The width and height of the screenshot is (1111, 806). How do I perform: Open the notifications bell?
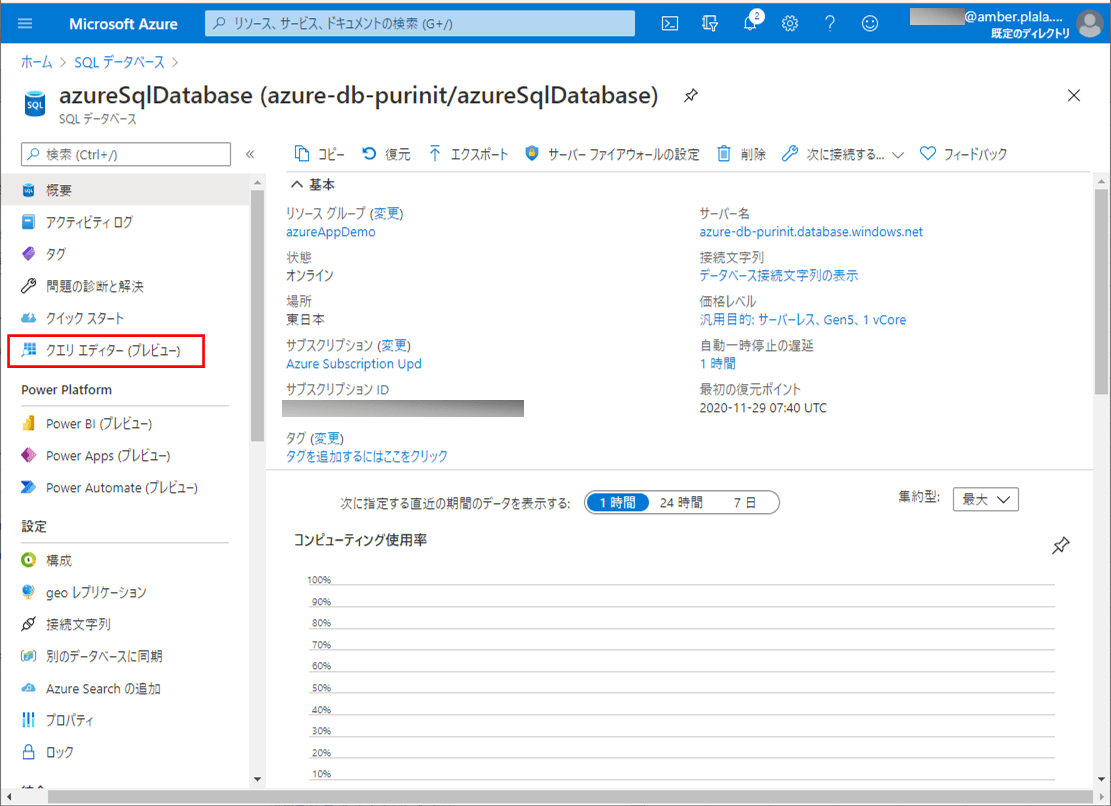pyautogui.click(x=750, y=23)
